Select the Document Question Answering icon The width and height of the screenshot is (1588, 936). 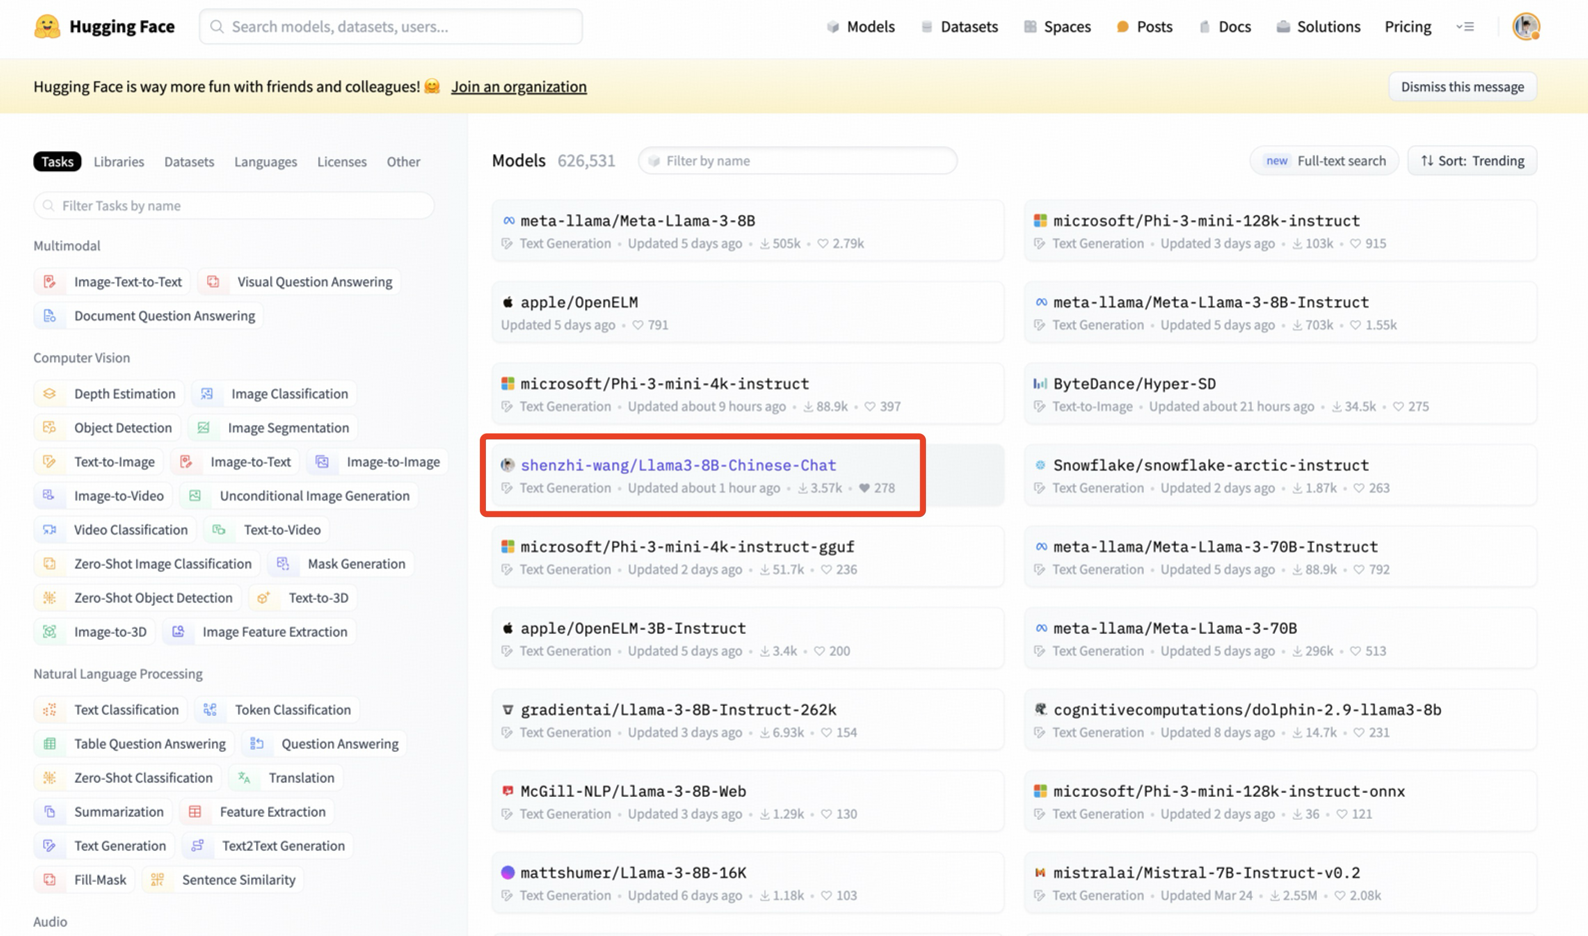click(50, 316)
